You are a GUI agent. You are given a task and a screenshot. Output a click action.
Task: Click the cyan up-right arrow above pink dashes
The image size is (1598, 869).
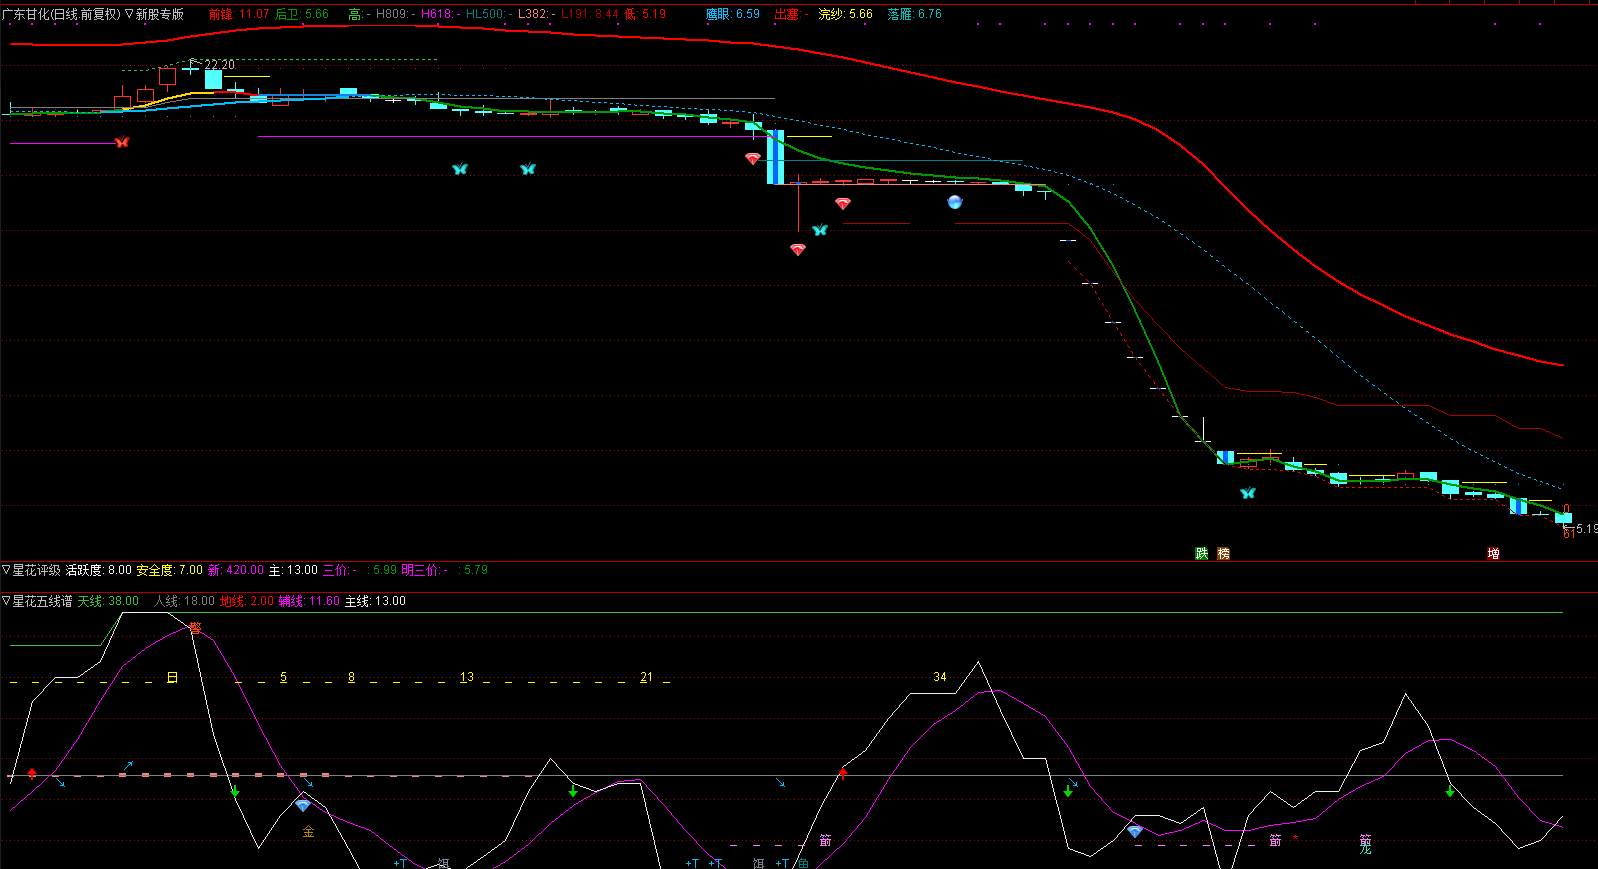pyautogui.click(x=128, y=766)
